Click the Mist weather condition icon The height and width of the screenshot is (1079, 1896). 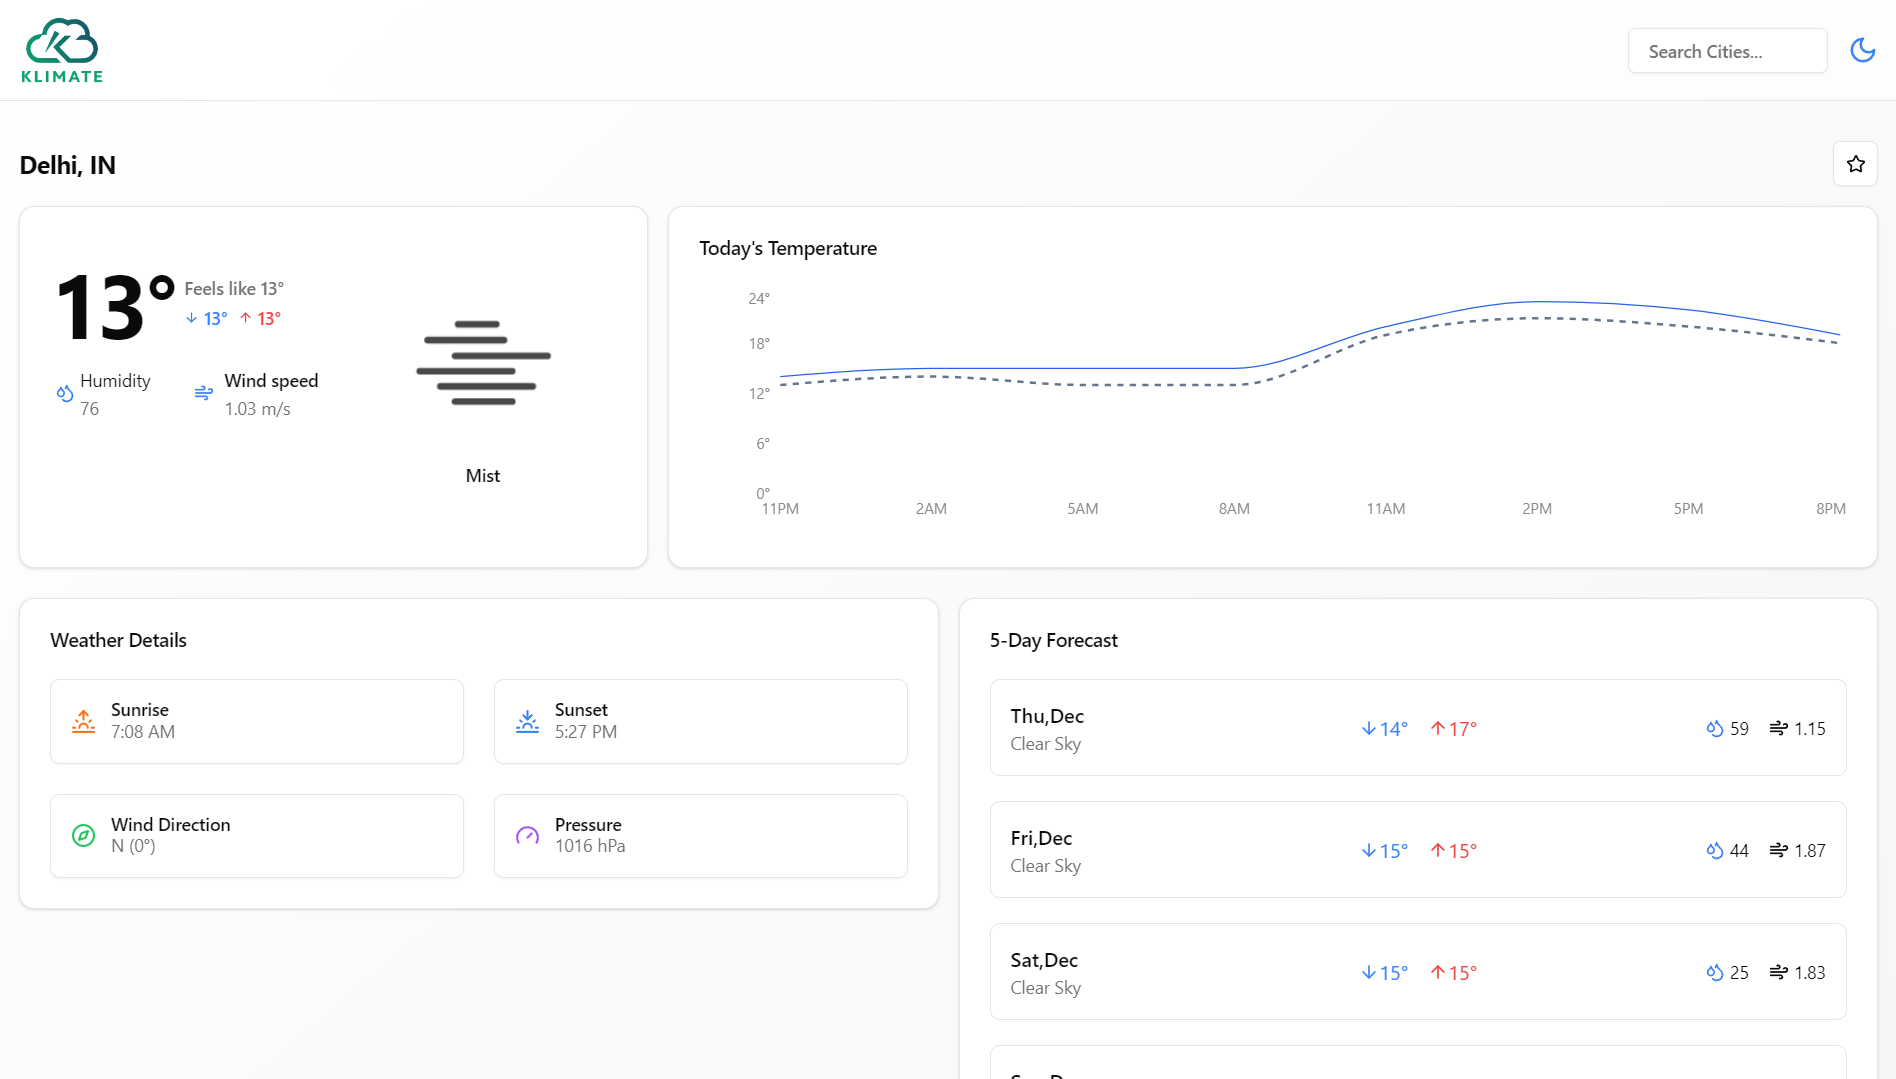point(483,362)
